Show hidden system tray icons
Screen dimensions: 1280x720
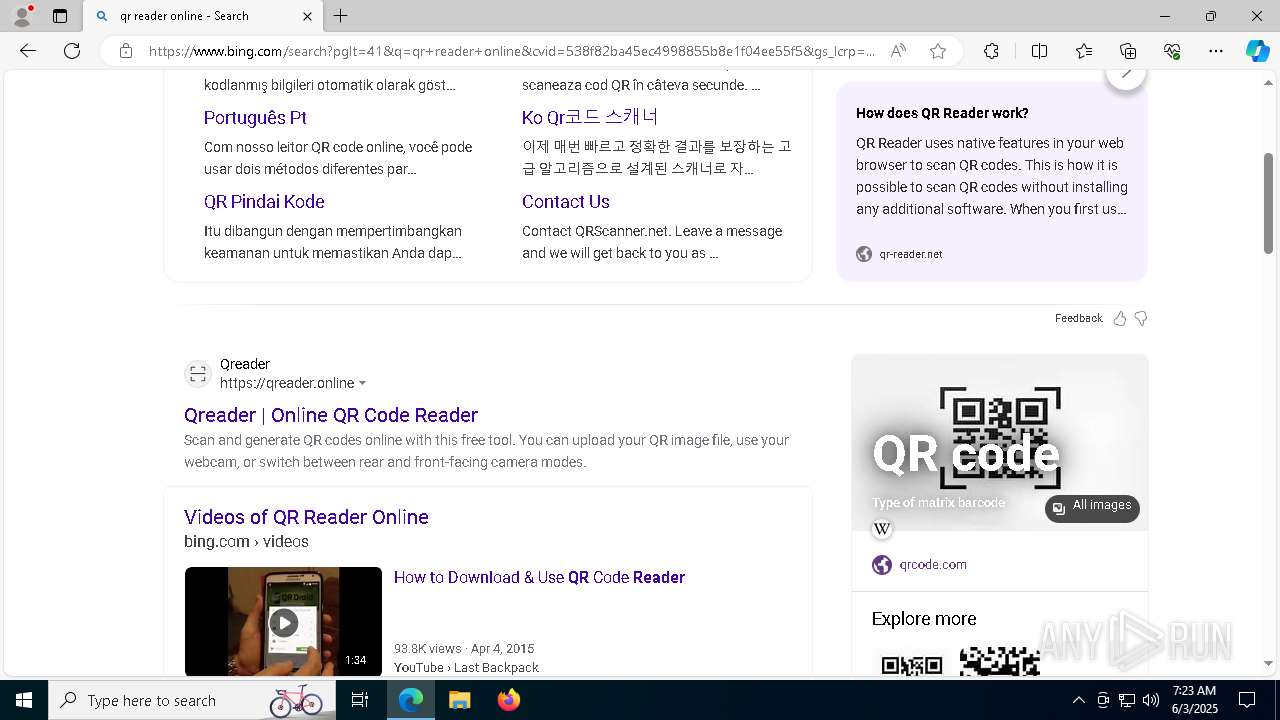pyautogui.click(x=1078, y=700)
